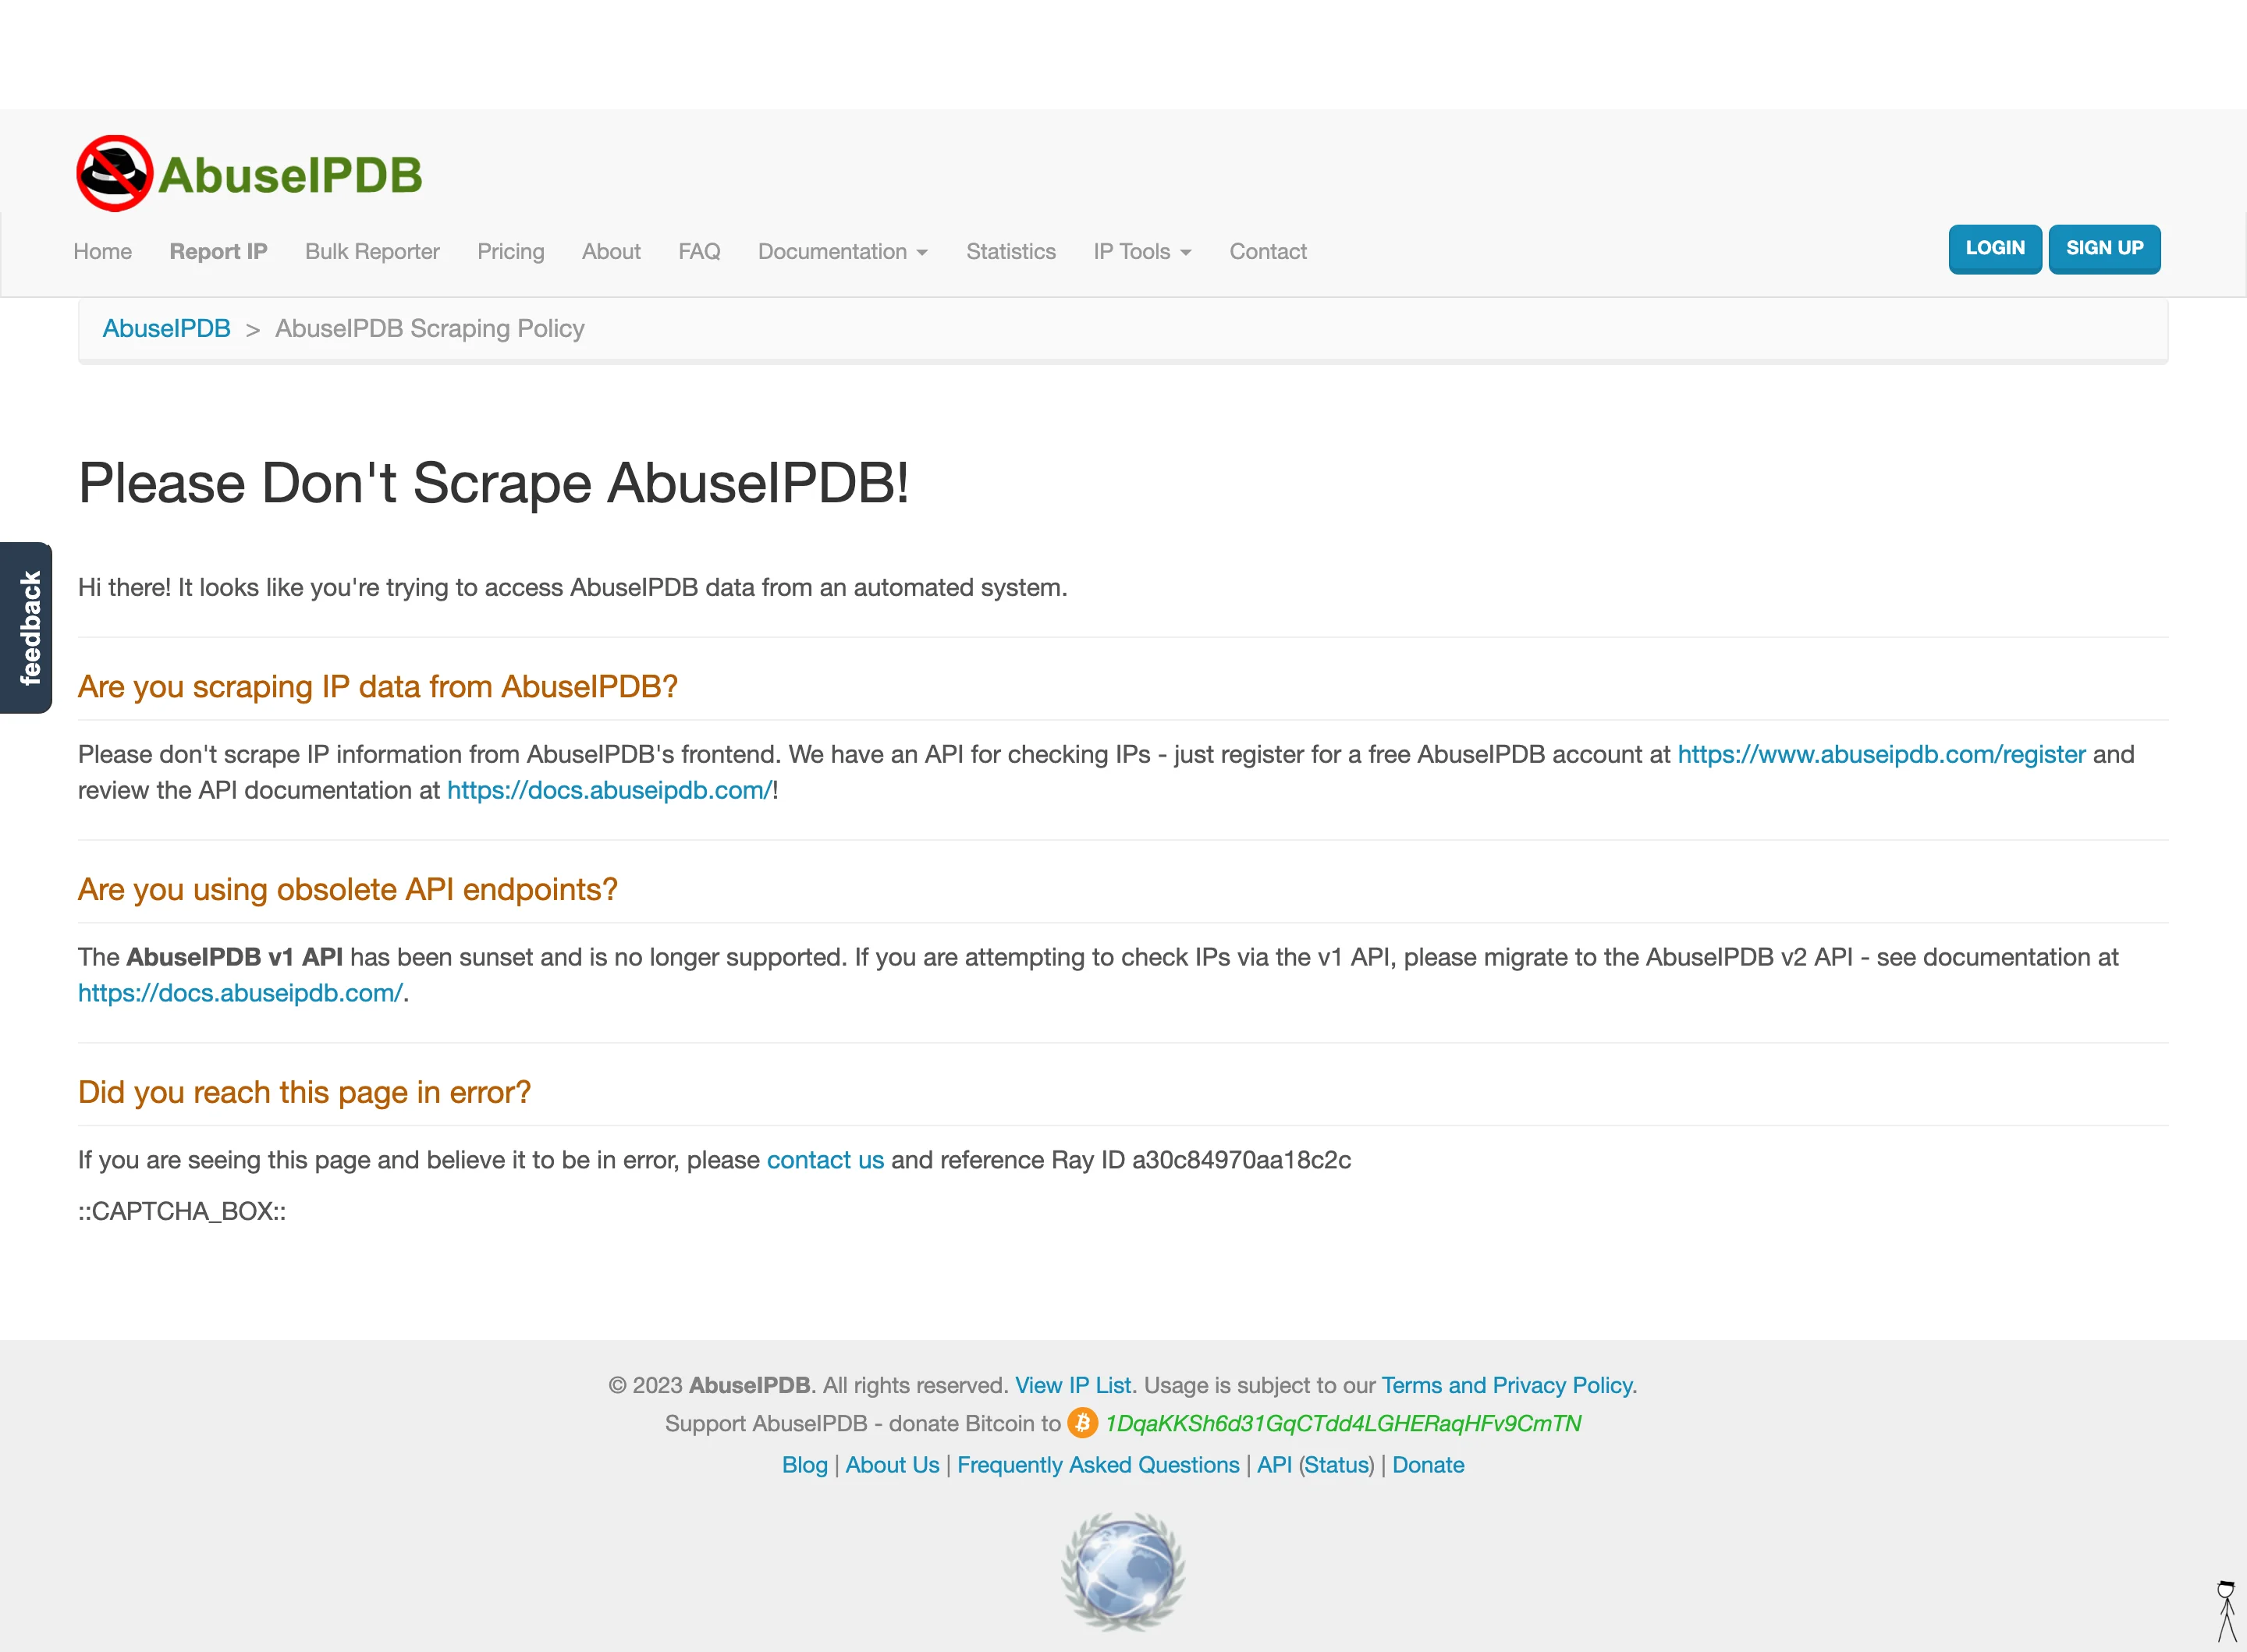
Task: Click the Bitcoin donation address
Action: coord(1342,1423)
